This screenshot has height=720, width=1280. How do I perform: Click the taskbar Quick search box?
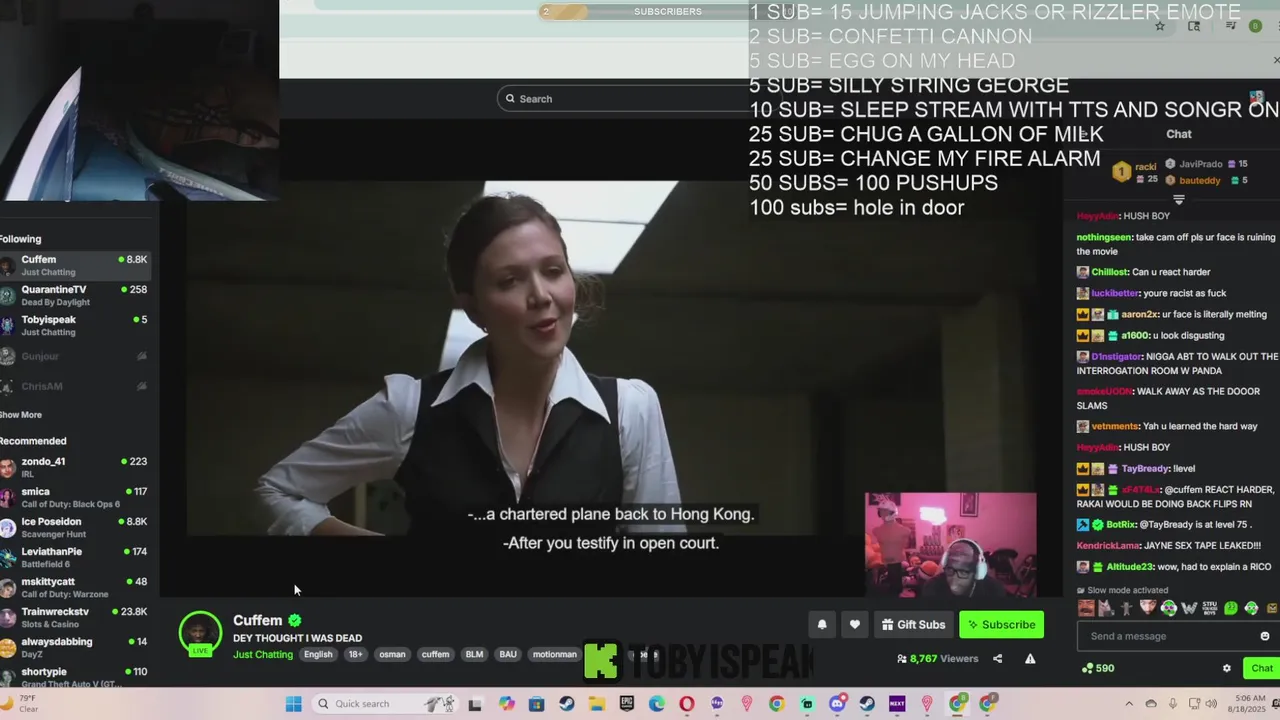click(x=384, y=704)
